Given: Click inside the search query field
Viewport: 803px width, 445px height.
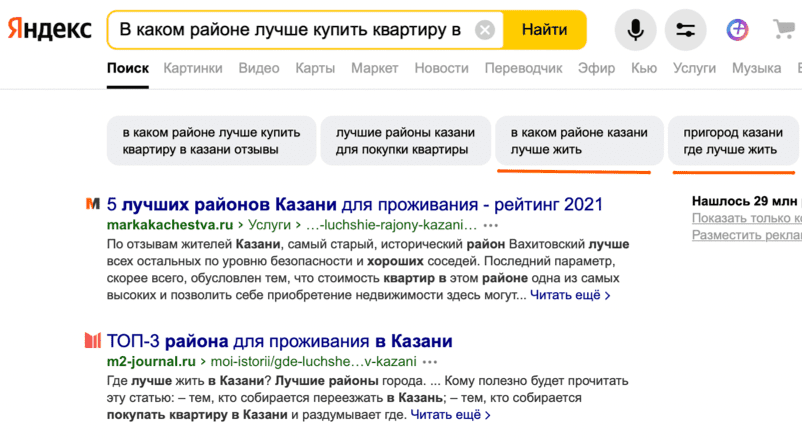Looking at the screenshot, I should [x=290, y=30].
